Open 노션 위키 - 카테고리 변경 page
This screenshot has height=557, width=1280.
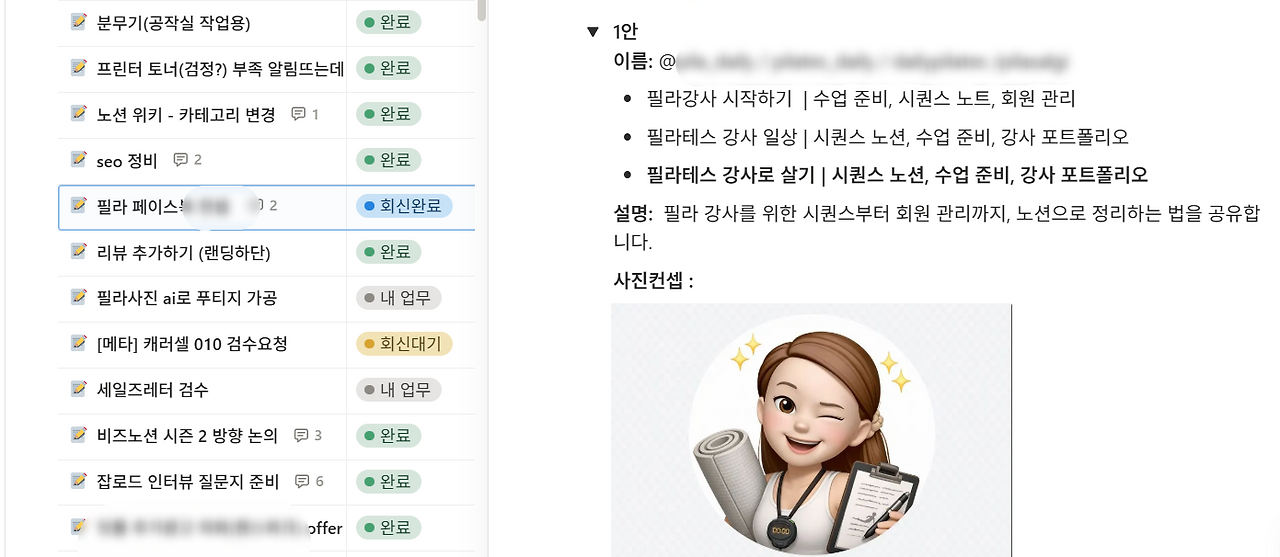pos(186,115)
